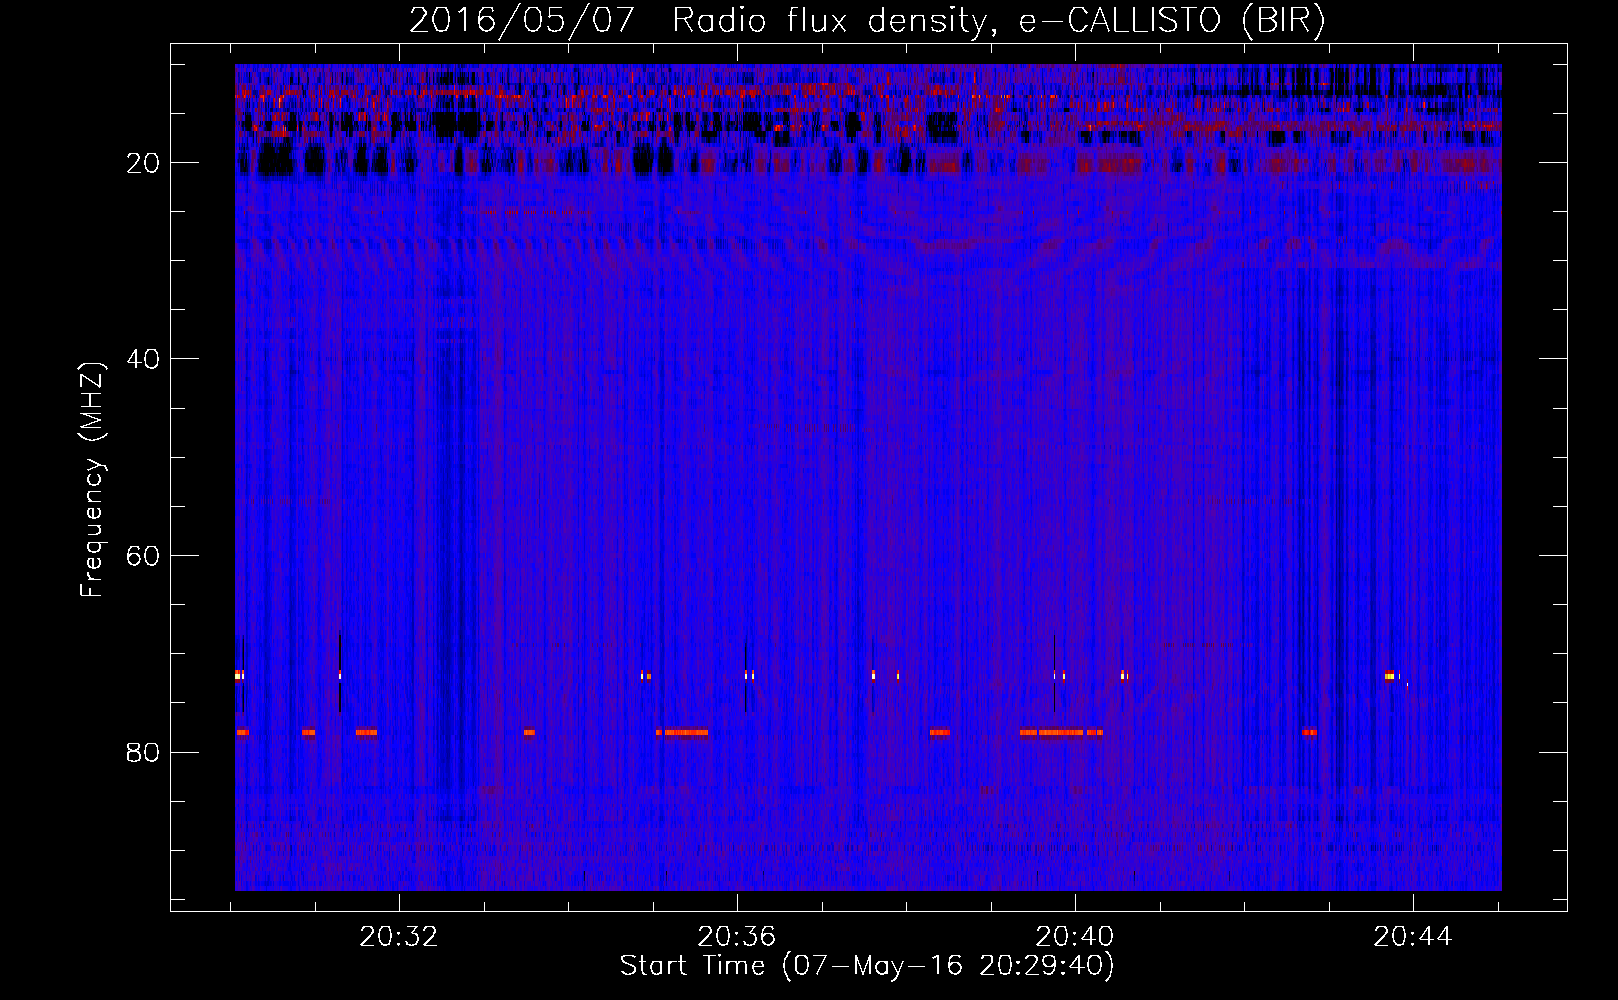This screenshot has height=1000, width=1618.
Task: Click the 80 MHz frequency tick label
Action: [144, 753]
